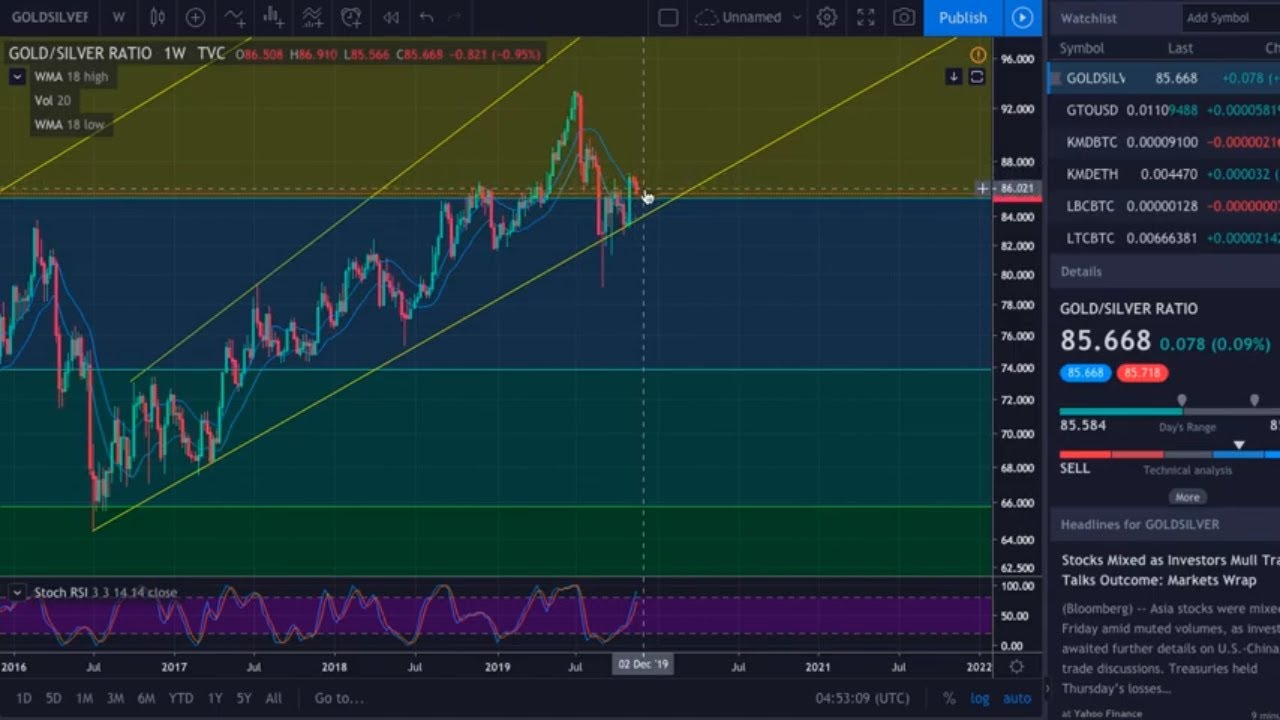Screen dimensions: 1280x720
Task: Set chart range to 1M
Action: [x=84, y=698]
